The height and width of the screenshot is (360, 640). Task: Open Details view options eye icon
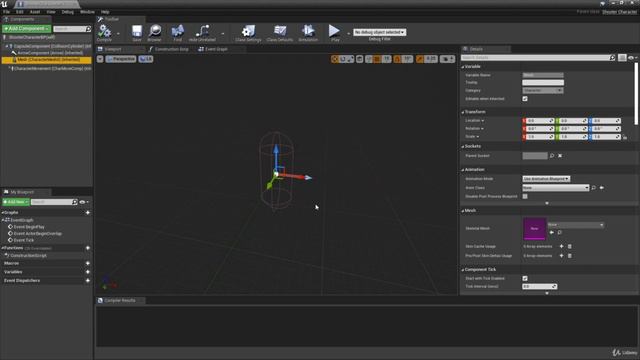tap(632, 58)
